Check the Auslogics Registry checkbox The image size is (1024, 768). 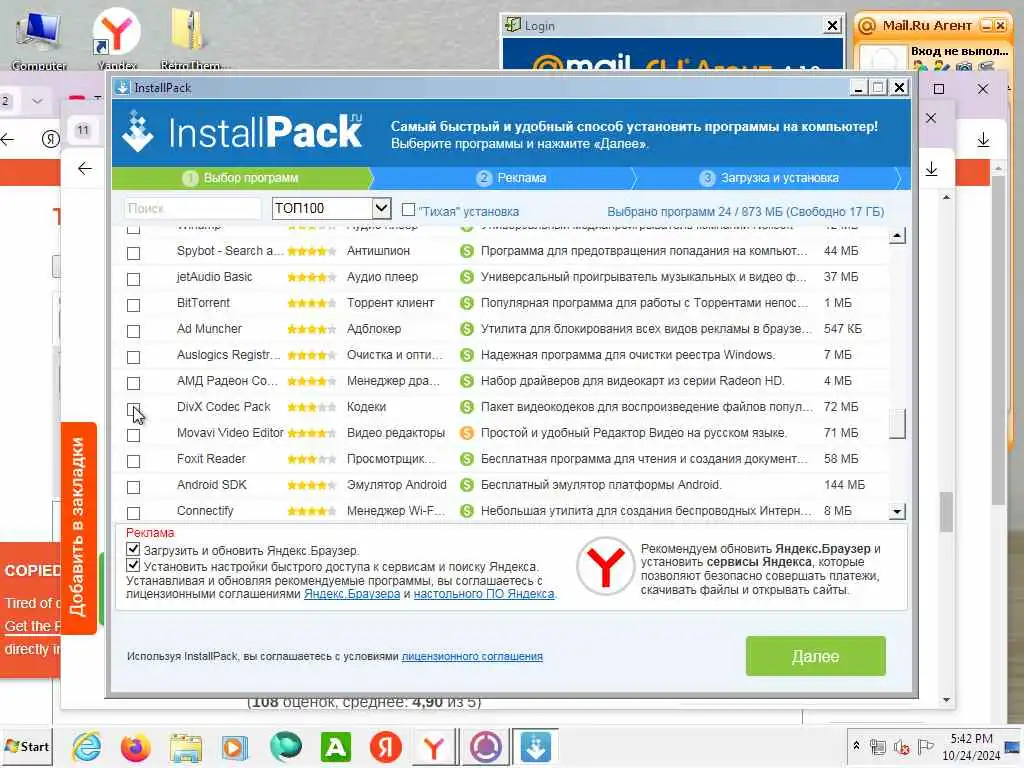133,357
